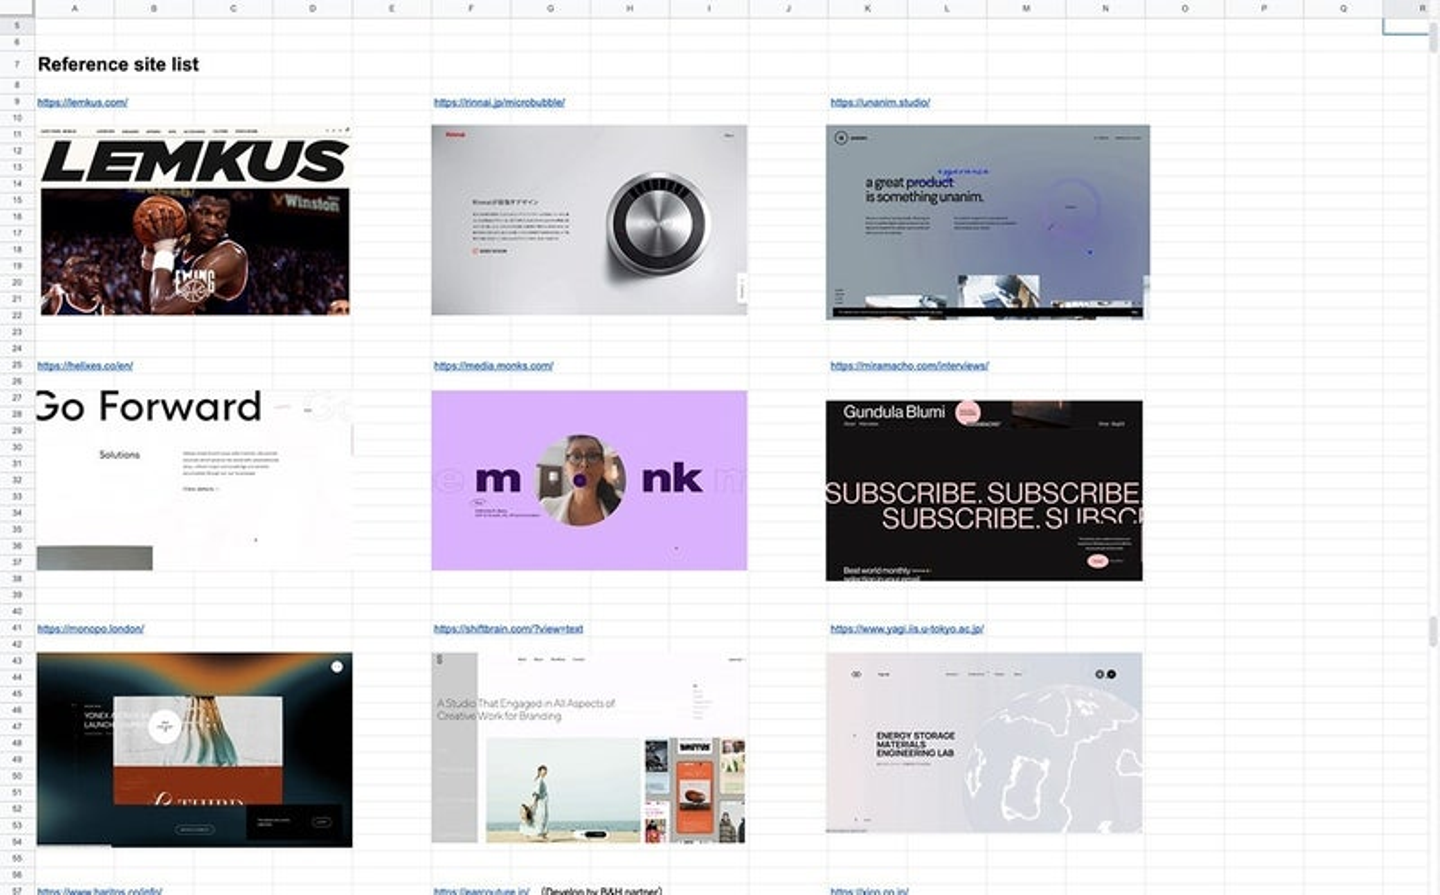This screenshot has height=895, width=1440.
Task: Select column Q header
Action: coord(1343,8)
